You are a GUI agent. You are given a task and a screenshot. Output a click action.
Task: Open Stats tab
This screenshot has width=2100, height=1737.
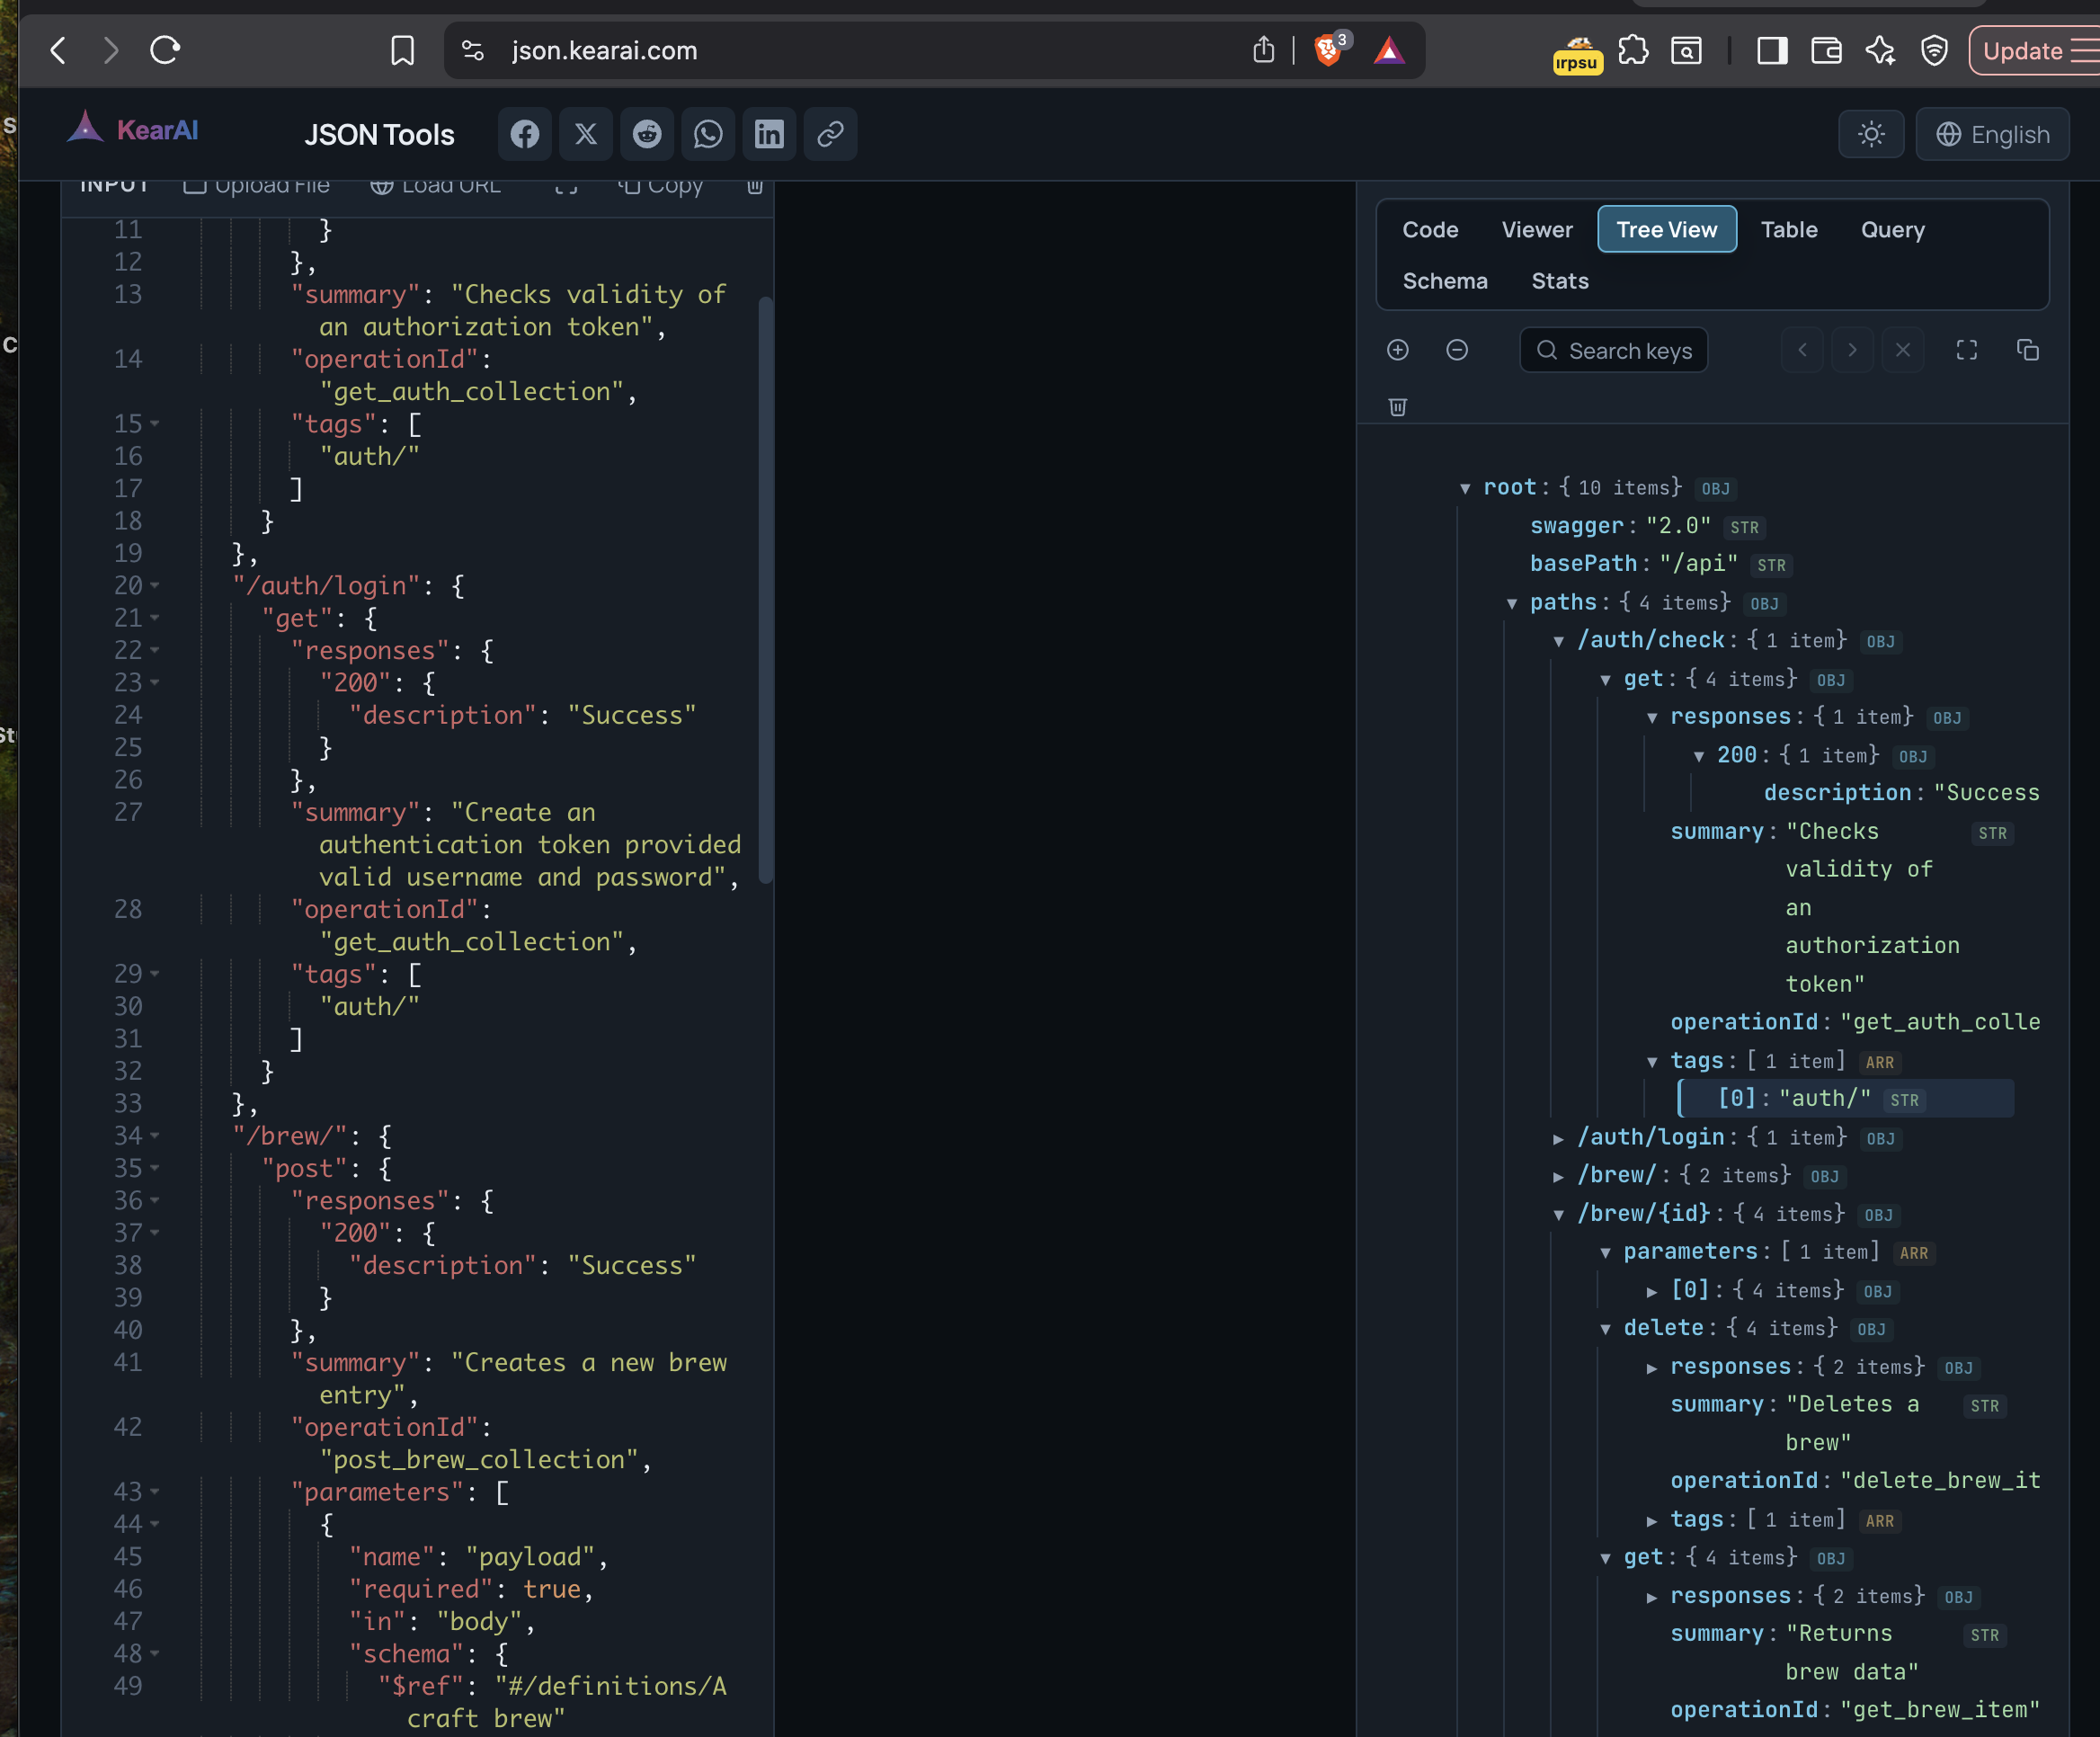tap(1559, 281)
